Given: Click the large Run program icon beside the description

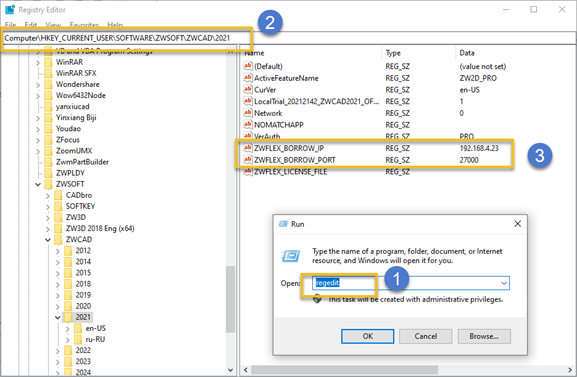Looking at the screenshot, I should (x=291, y=256).
